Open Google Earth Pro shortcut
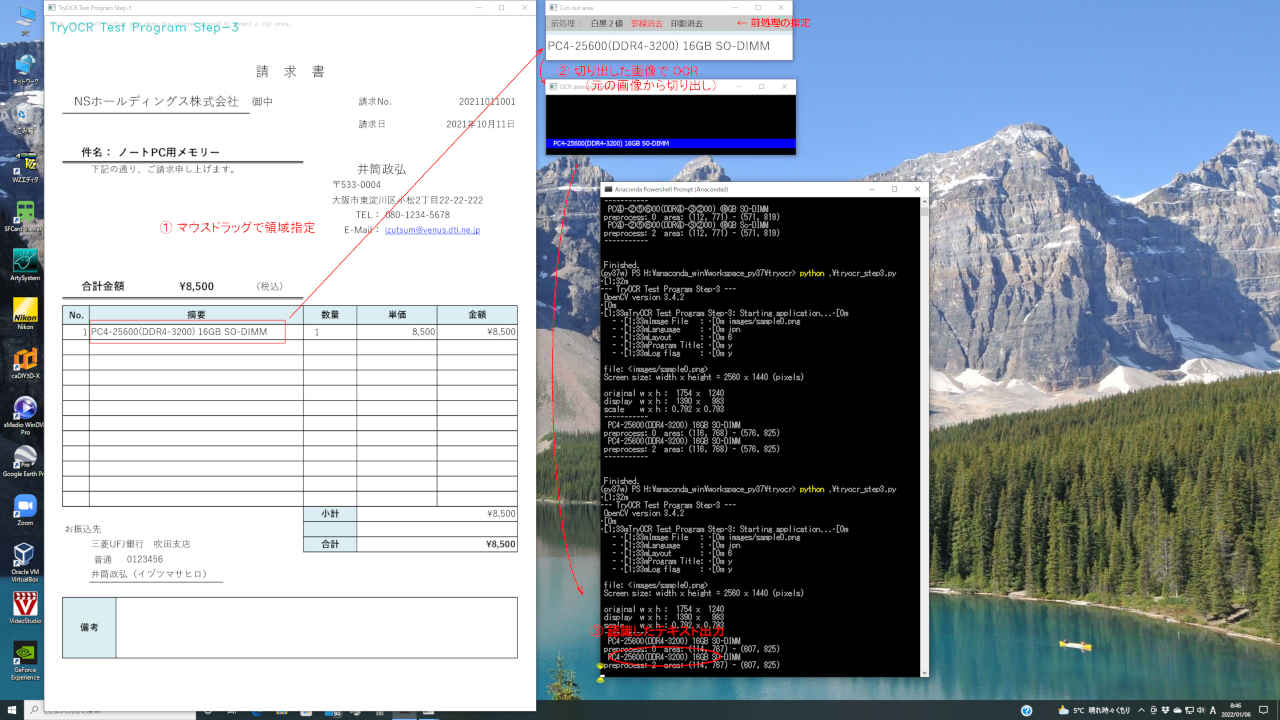This screenshot has width=1280, height=720. [x=25, y=457]
